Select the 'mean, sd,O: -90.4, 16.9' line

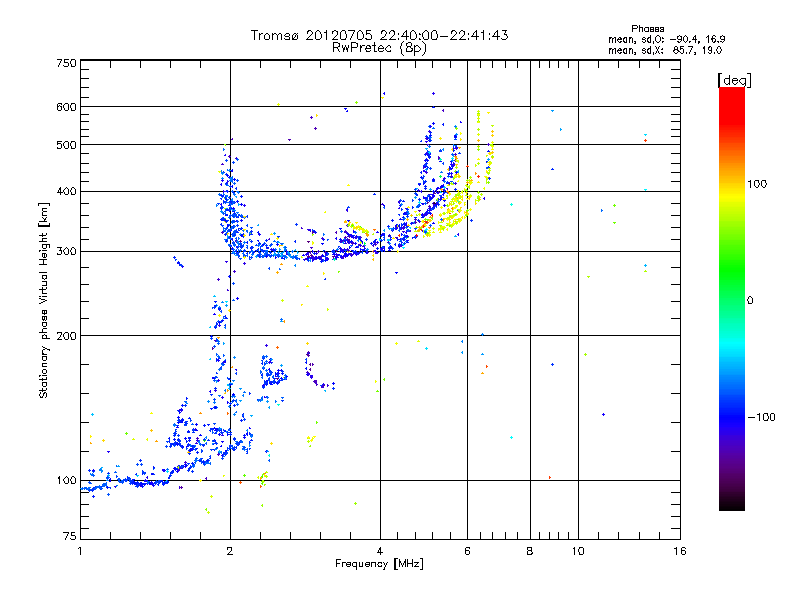[x=666, y=39]
